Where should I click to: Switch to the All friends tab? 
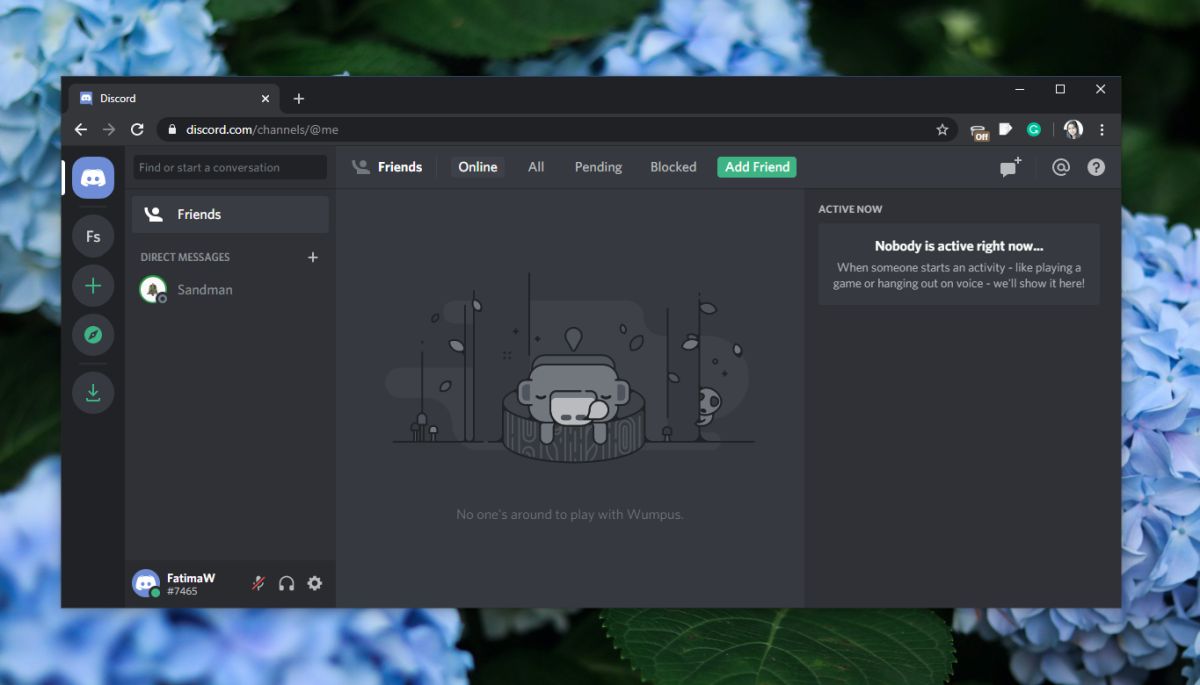tap(536, 167)
